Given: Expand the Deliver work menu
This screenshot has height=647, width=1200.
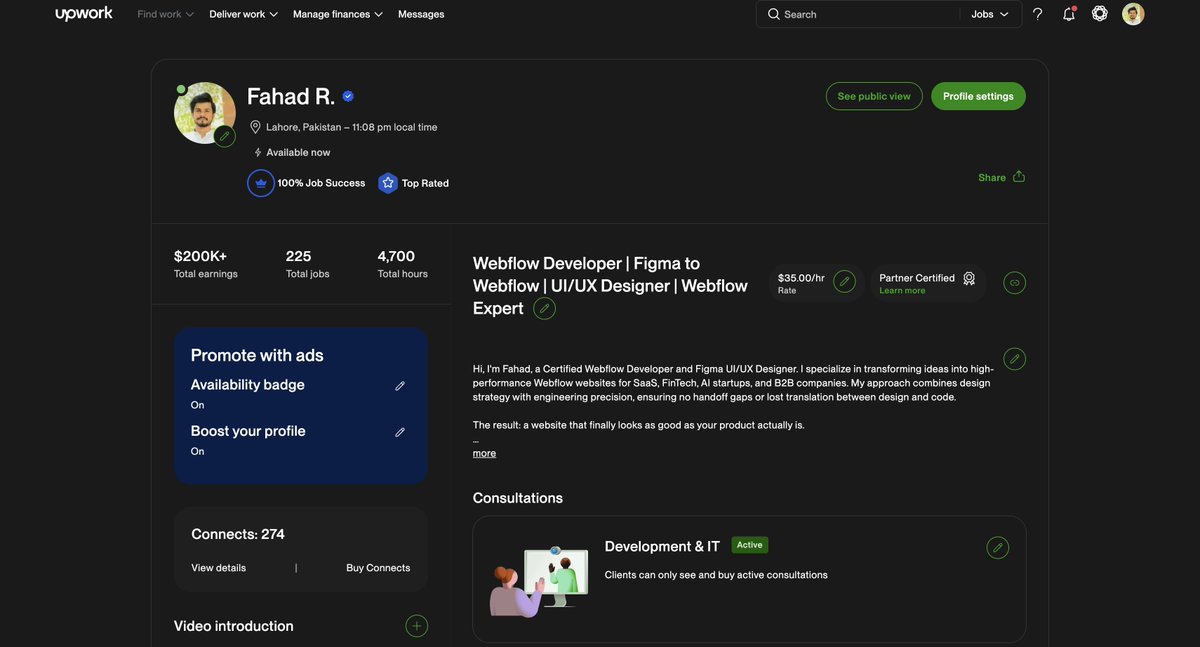Looking at the screenshot, I should 244,14.
